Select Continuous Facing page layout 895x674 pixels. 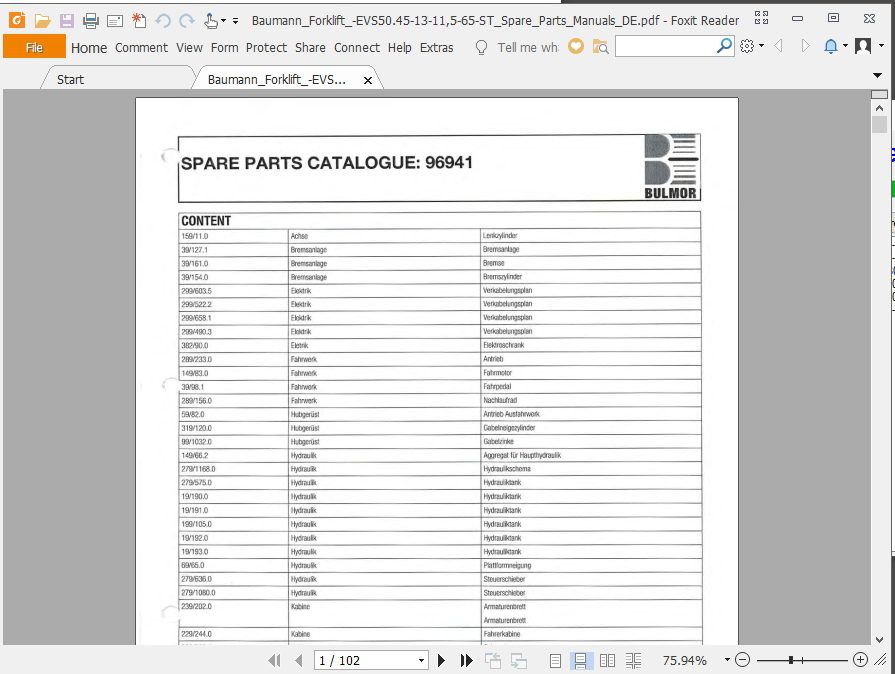(633, 659)
